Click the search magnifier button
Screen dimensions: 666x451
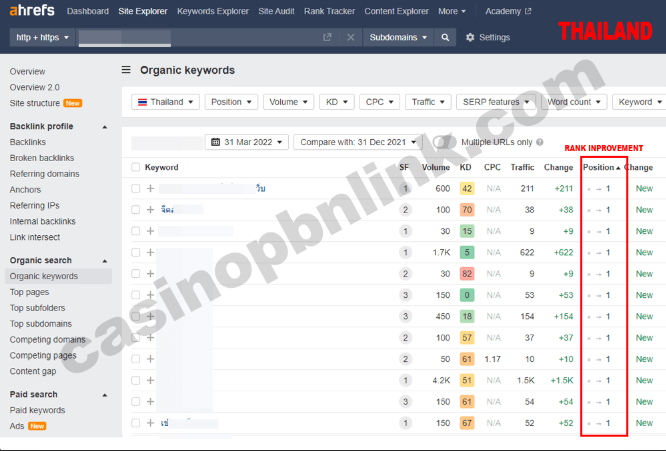[x=445, y=37]
